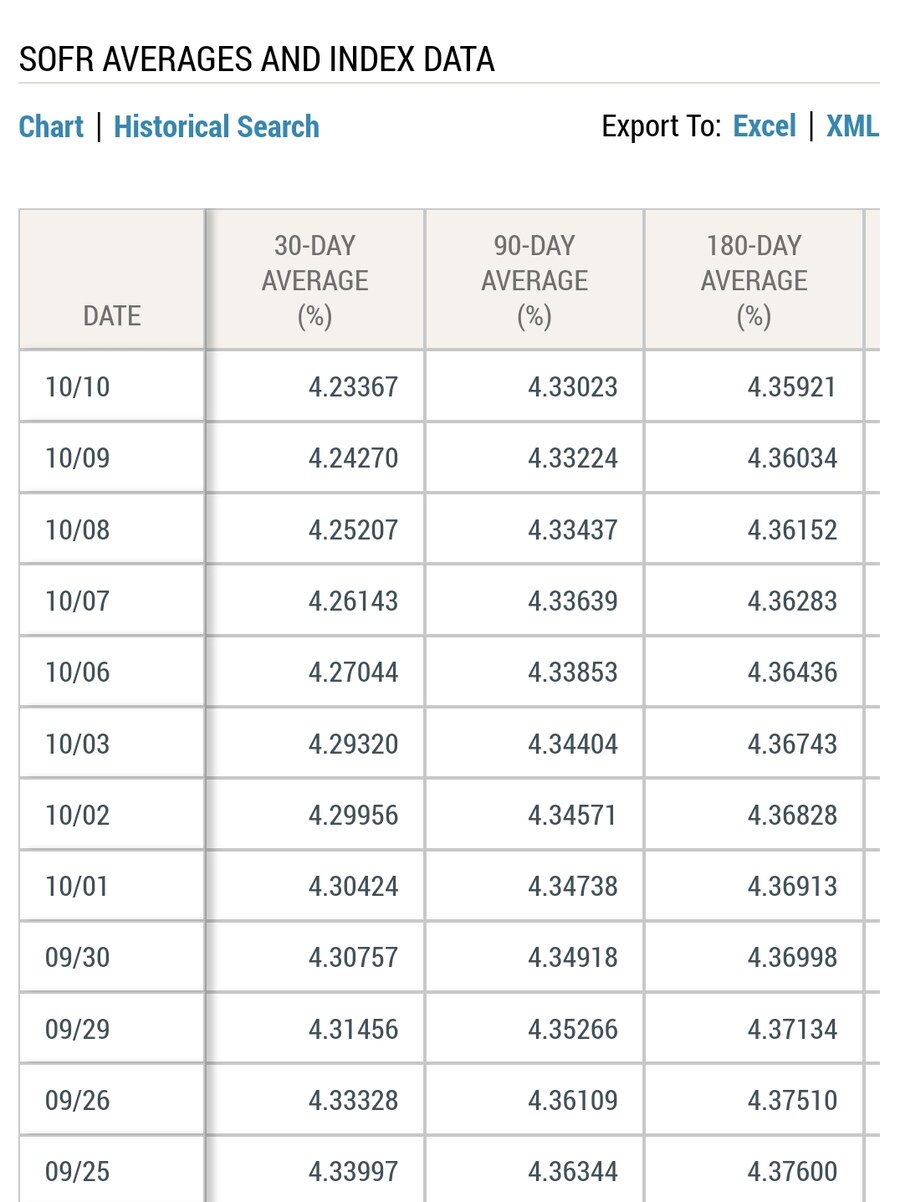
Task: Select the 10/06 date cell
Action: tap(77, 672)
